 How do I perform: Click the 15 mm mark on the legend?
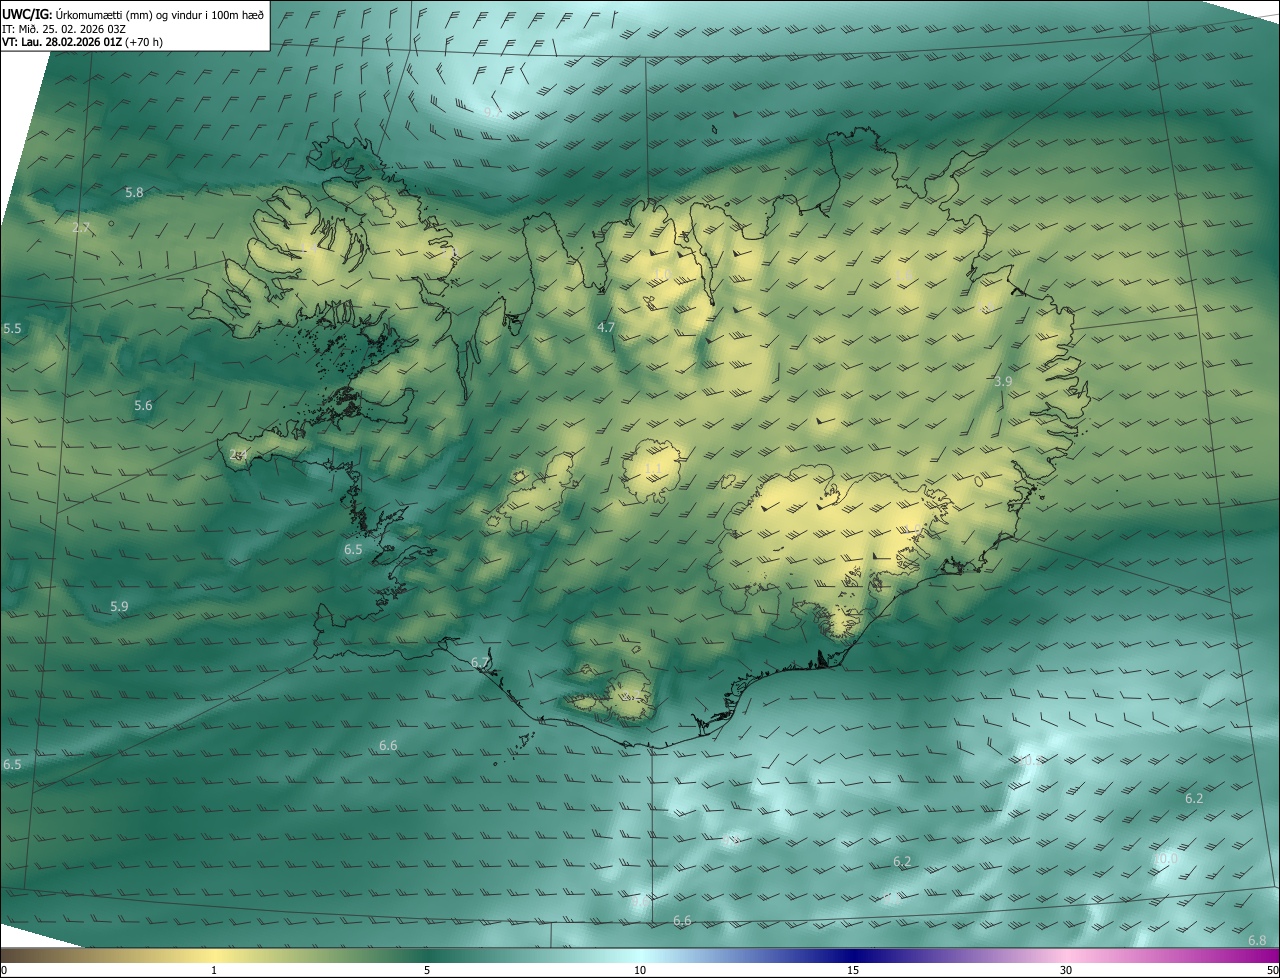[853, 970]
